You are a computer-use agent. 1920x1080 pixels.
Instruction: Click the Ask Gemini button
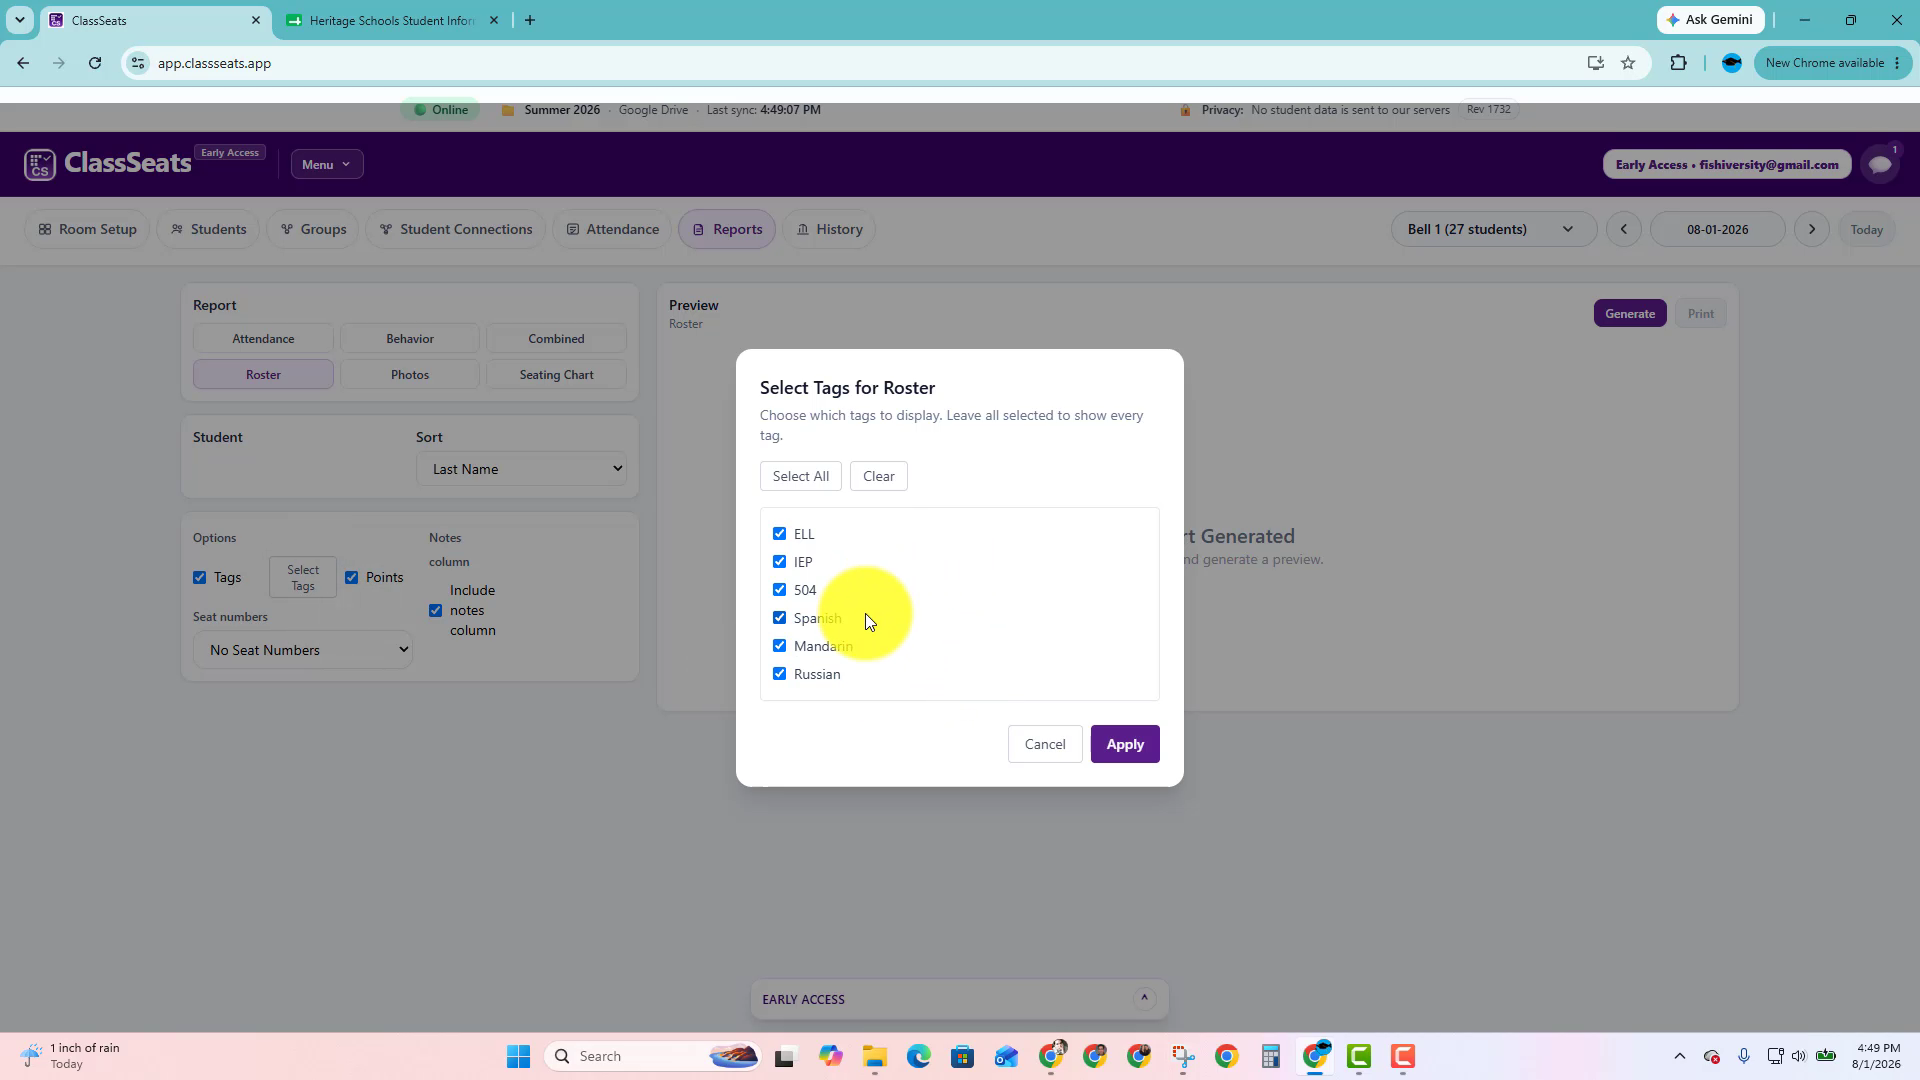tap(1710, 20)
